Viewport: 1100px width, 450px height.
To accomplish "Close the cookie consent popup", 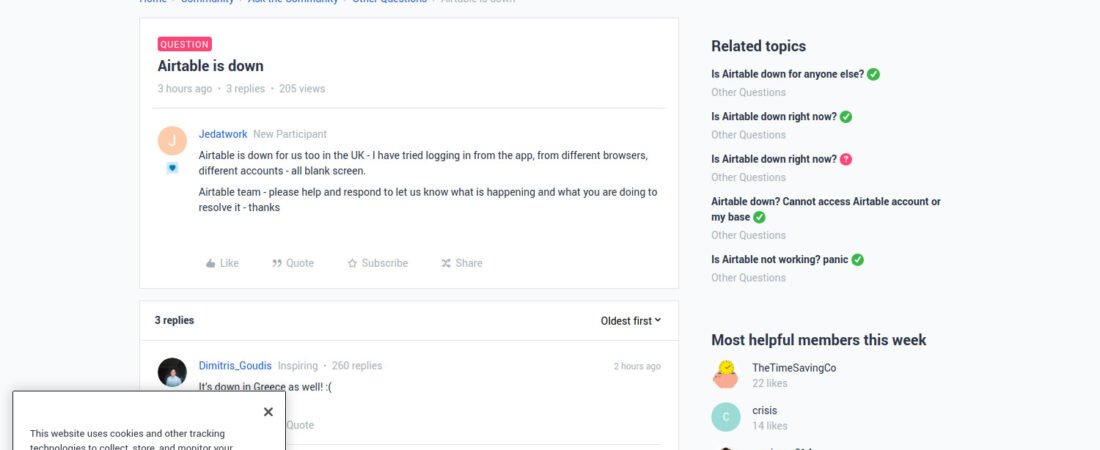I will [x=268, y=412].
